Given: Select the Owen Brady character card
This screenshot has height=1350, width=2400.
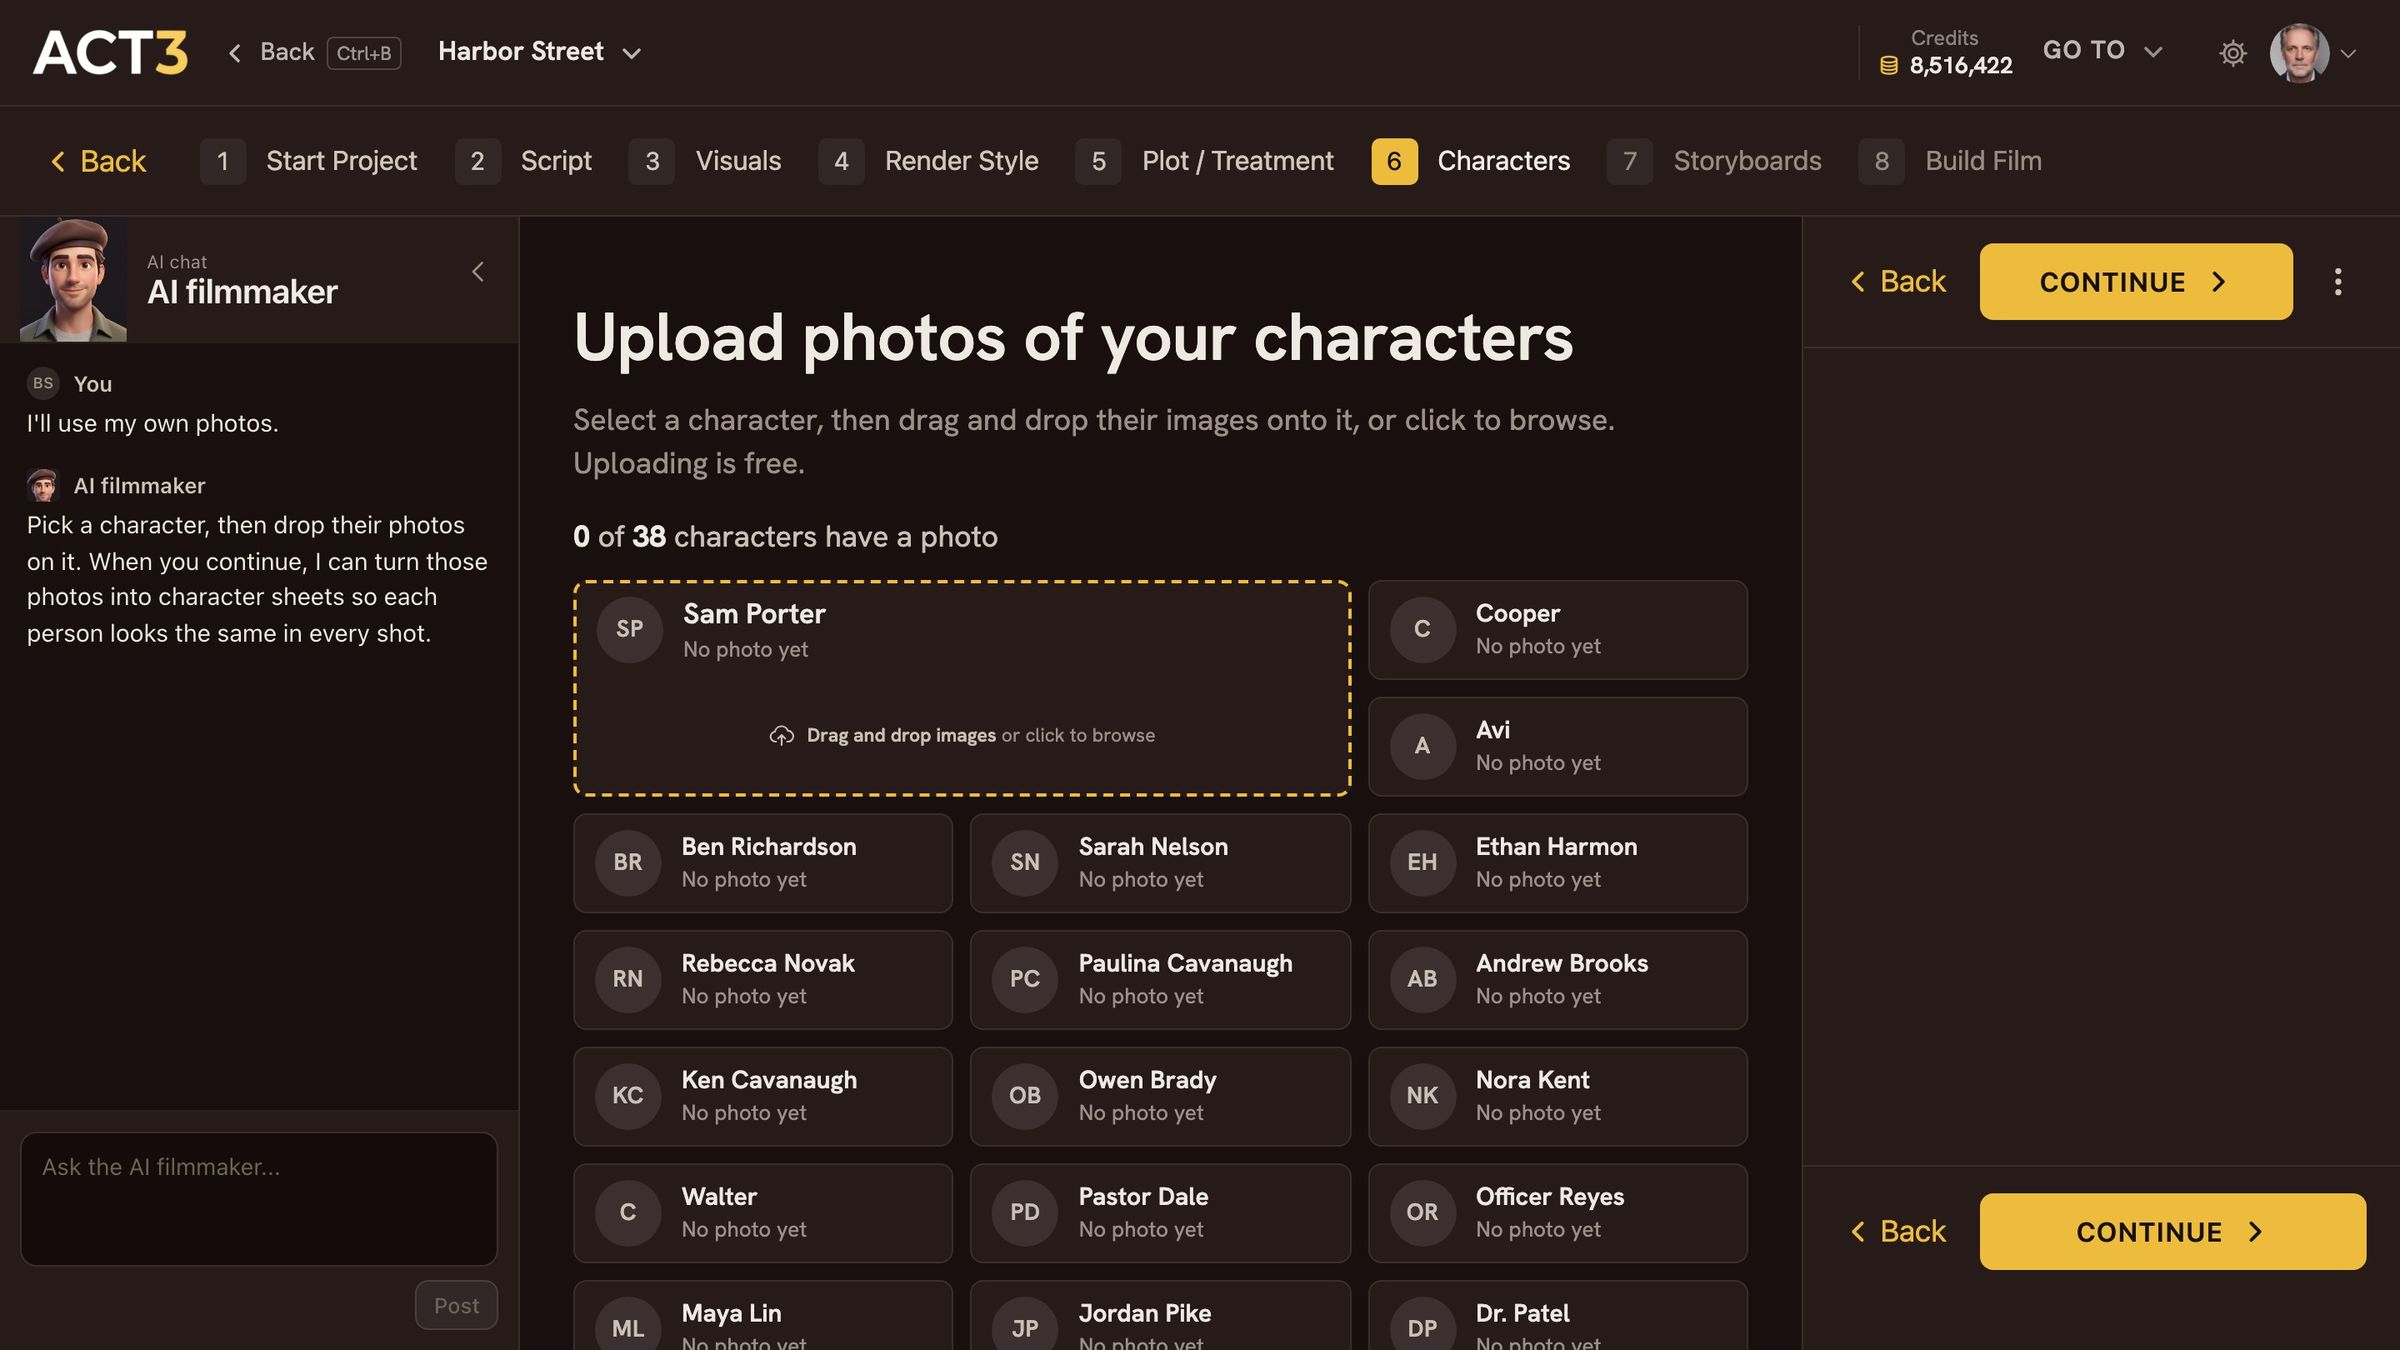Looking at the screenshot, I should point(1160,1097).
